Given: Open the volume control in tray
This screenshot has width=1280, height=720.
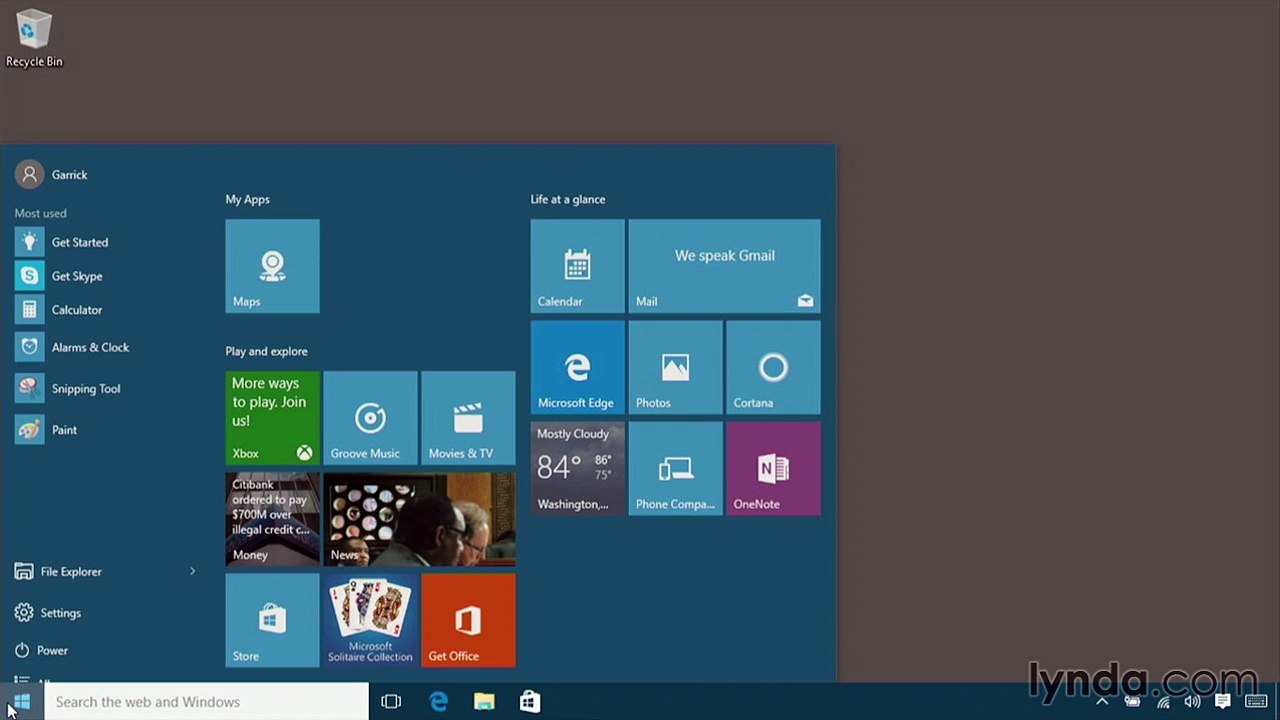Looking at the screenshot, I should pos(1192,702).
